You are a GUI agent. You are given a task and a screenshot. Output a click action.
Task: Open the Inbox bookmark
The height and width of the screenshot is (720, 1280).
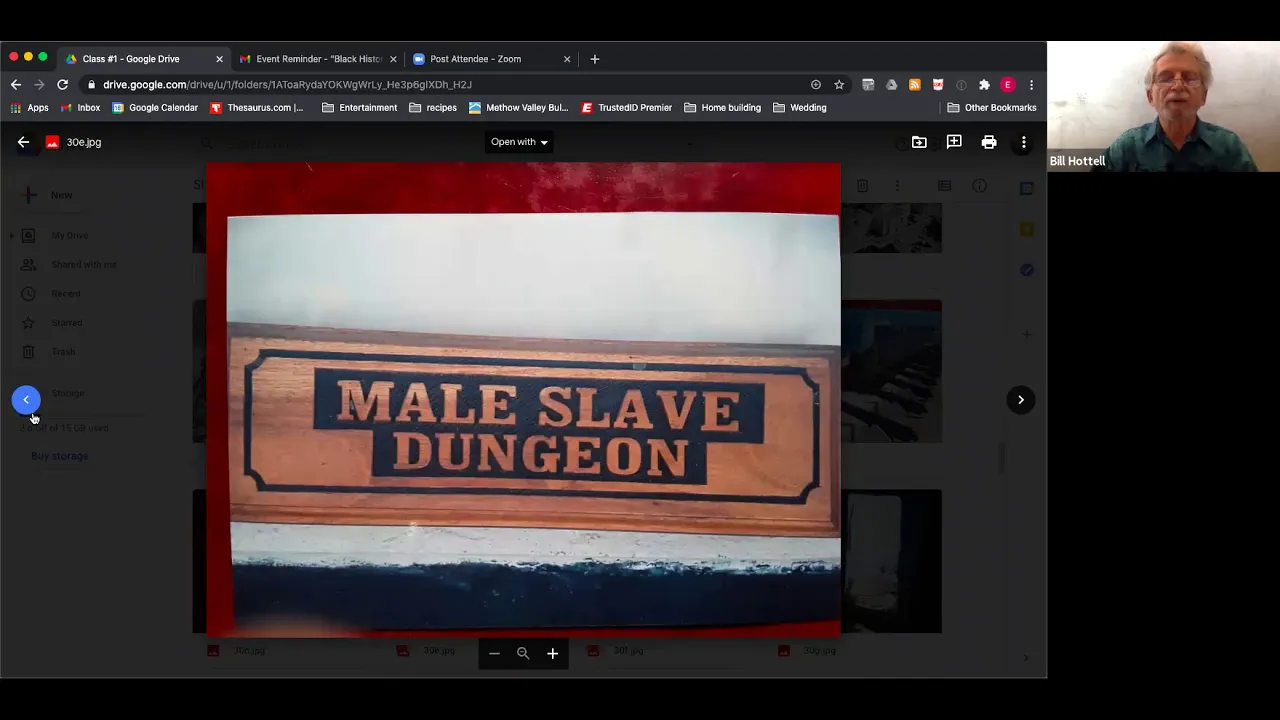pyautogui.click(x=80, y=108)
